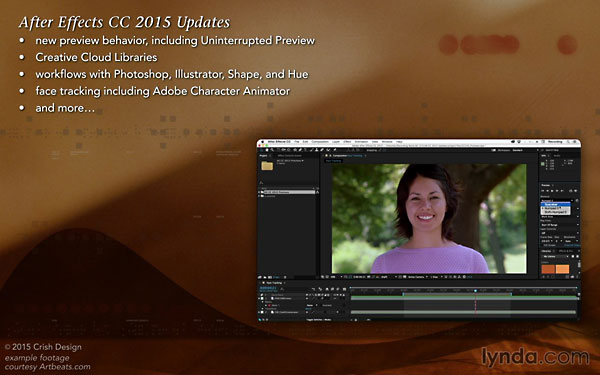Expand the selected project folder triangle
Image resolution: width=600 pixels, height=375 pixels.
[259, 192]
